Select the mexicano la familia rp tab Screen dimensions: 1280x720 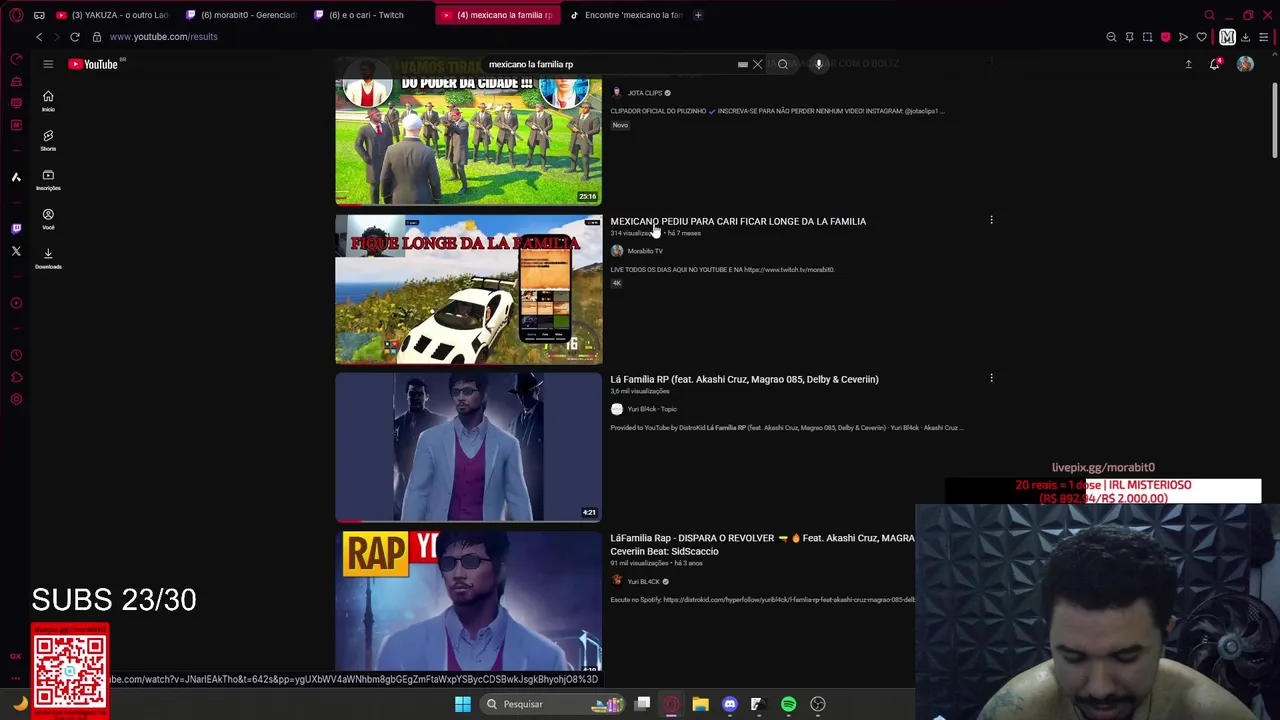[x=497, y=15]
